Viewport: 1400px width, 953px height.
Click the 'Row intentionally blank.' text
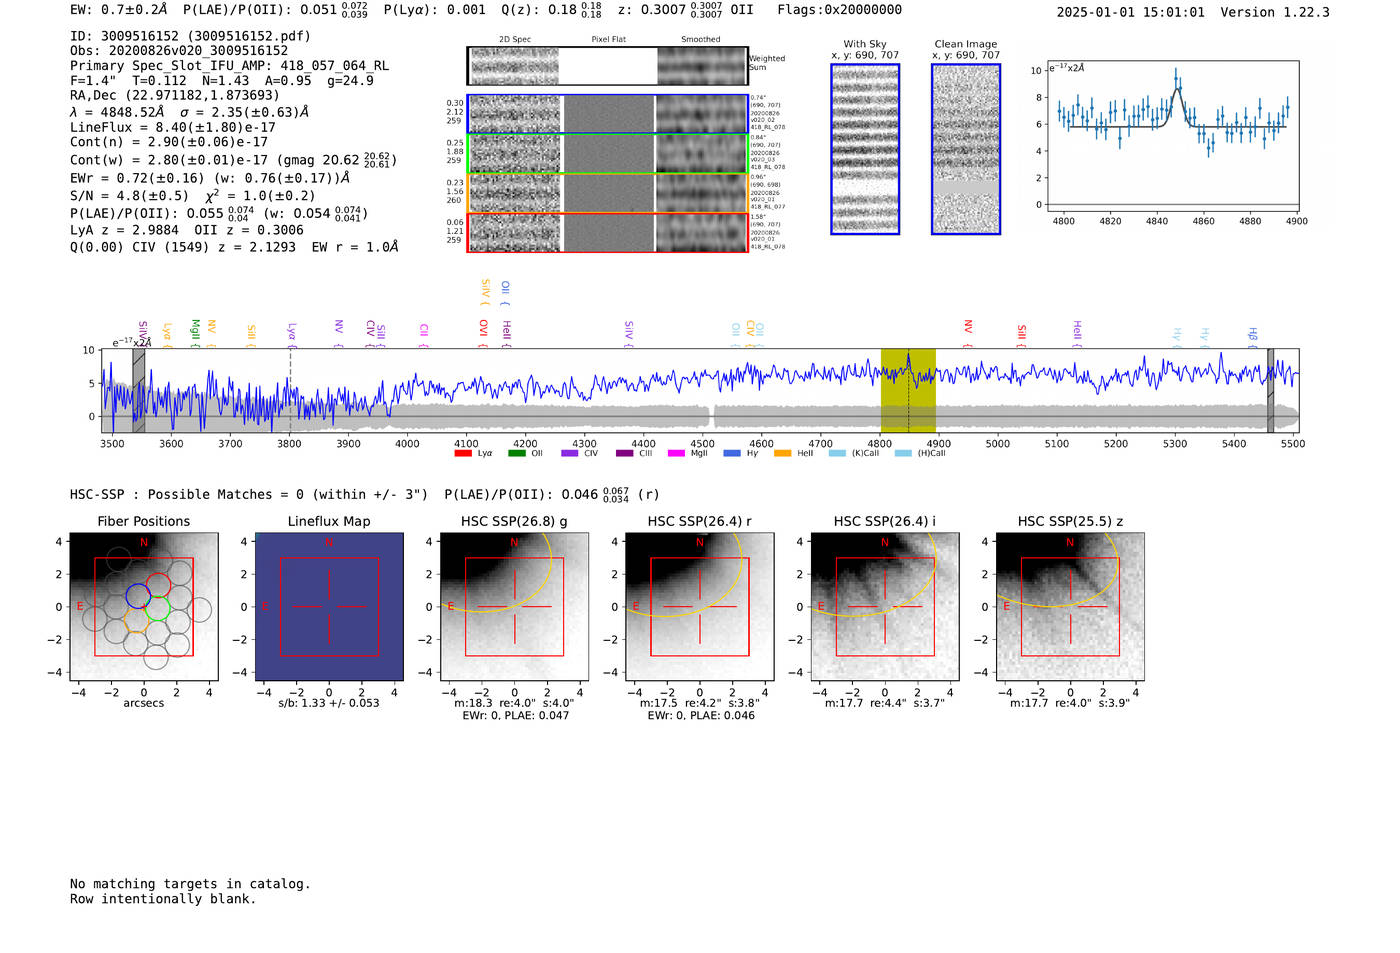click(x=163, y=899)
